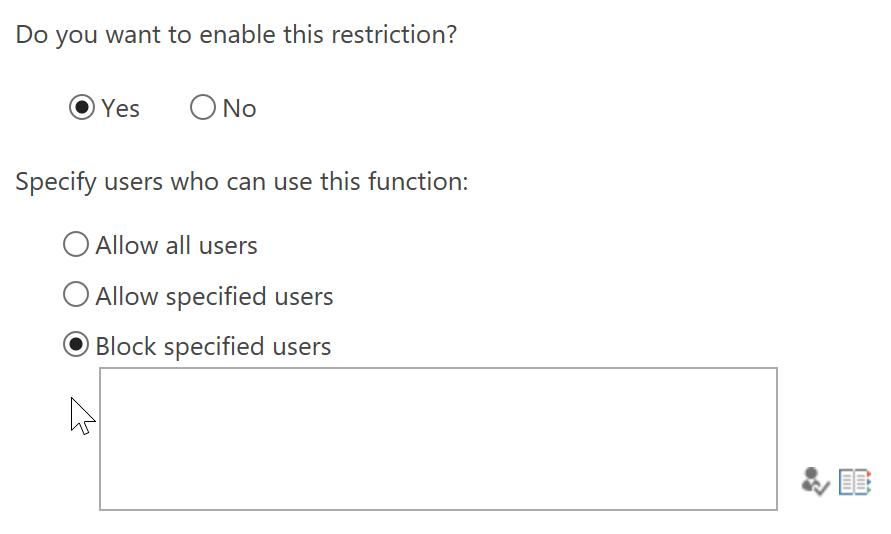Click the "Block specified users" label text
This screenshot has width=891, height=534.
213,347
